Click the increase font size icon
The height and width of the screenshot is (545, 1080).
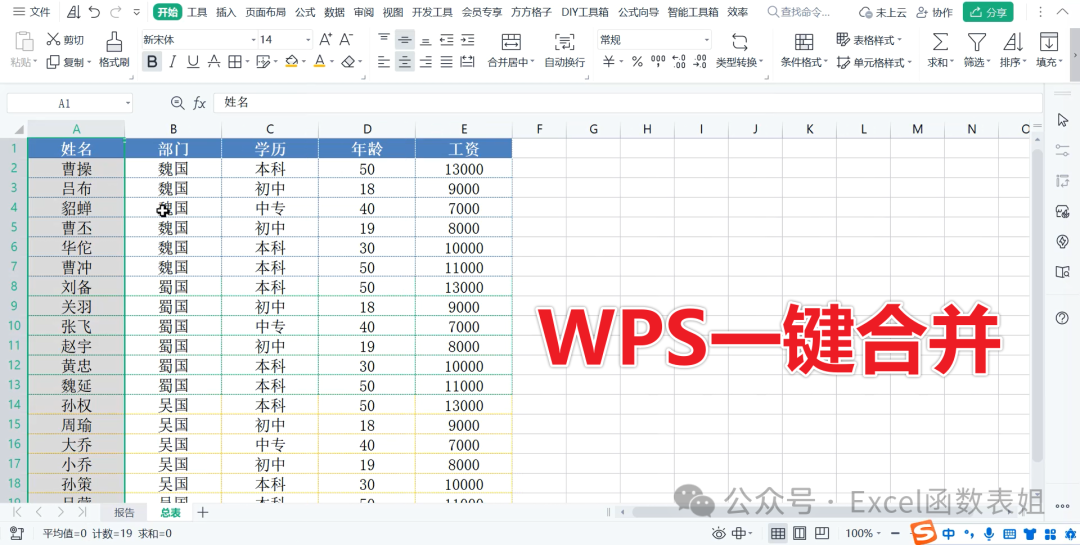click(x=325, y=40)
